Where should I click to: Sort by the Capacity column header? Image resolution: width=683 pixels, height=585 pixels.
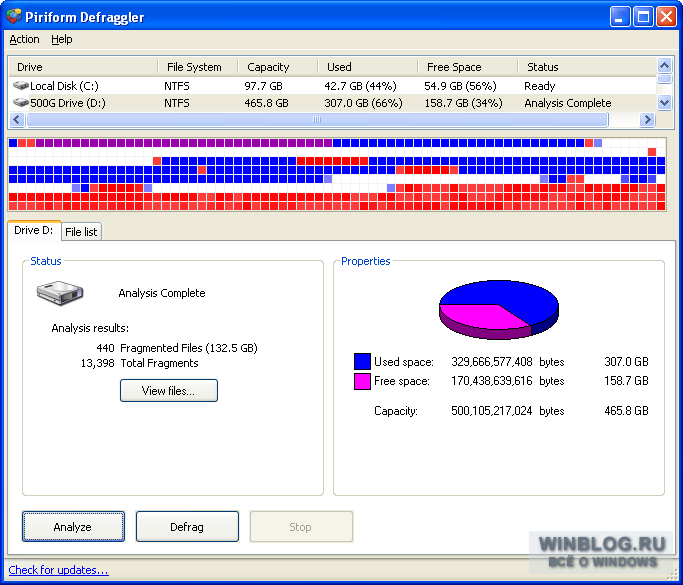coord(277,67)
